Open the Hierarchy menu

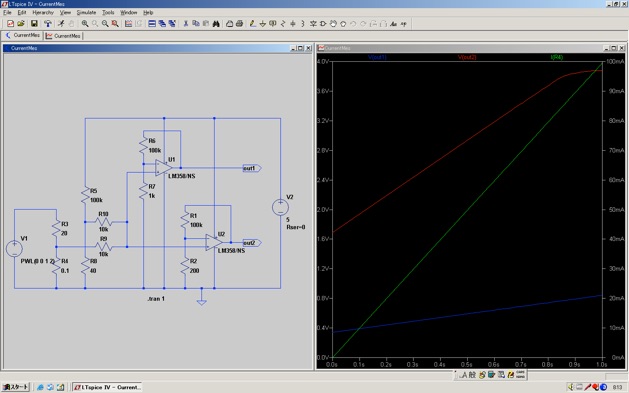click(x=43, y=12)
